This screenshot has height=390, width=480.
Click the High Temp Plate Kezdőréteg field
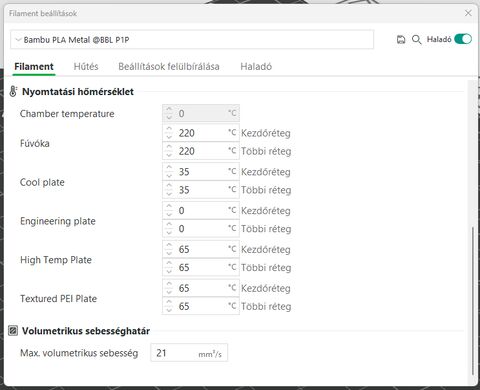(201, 249)
